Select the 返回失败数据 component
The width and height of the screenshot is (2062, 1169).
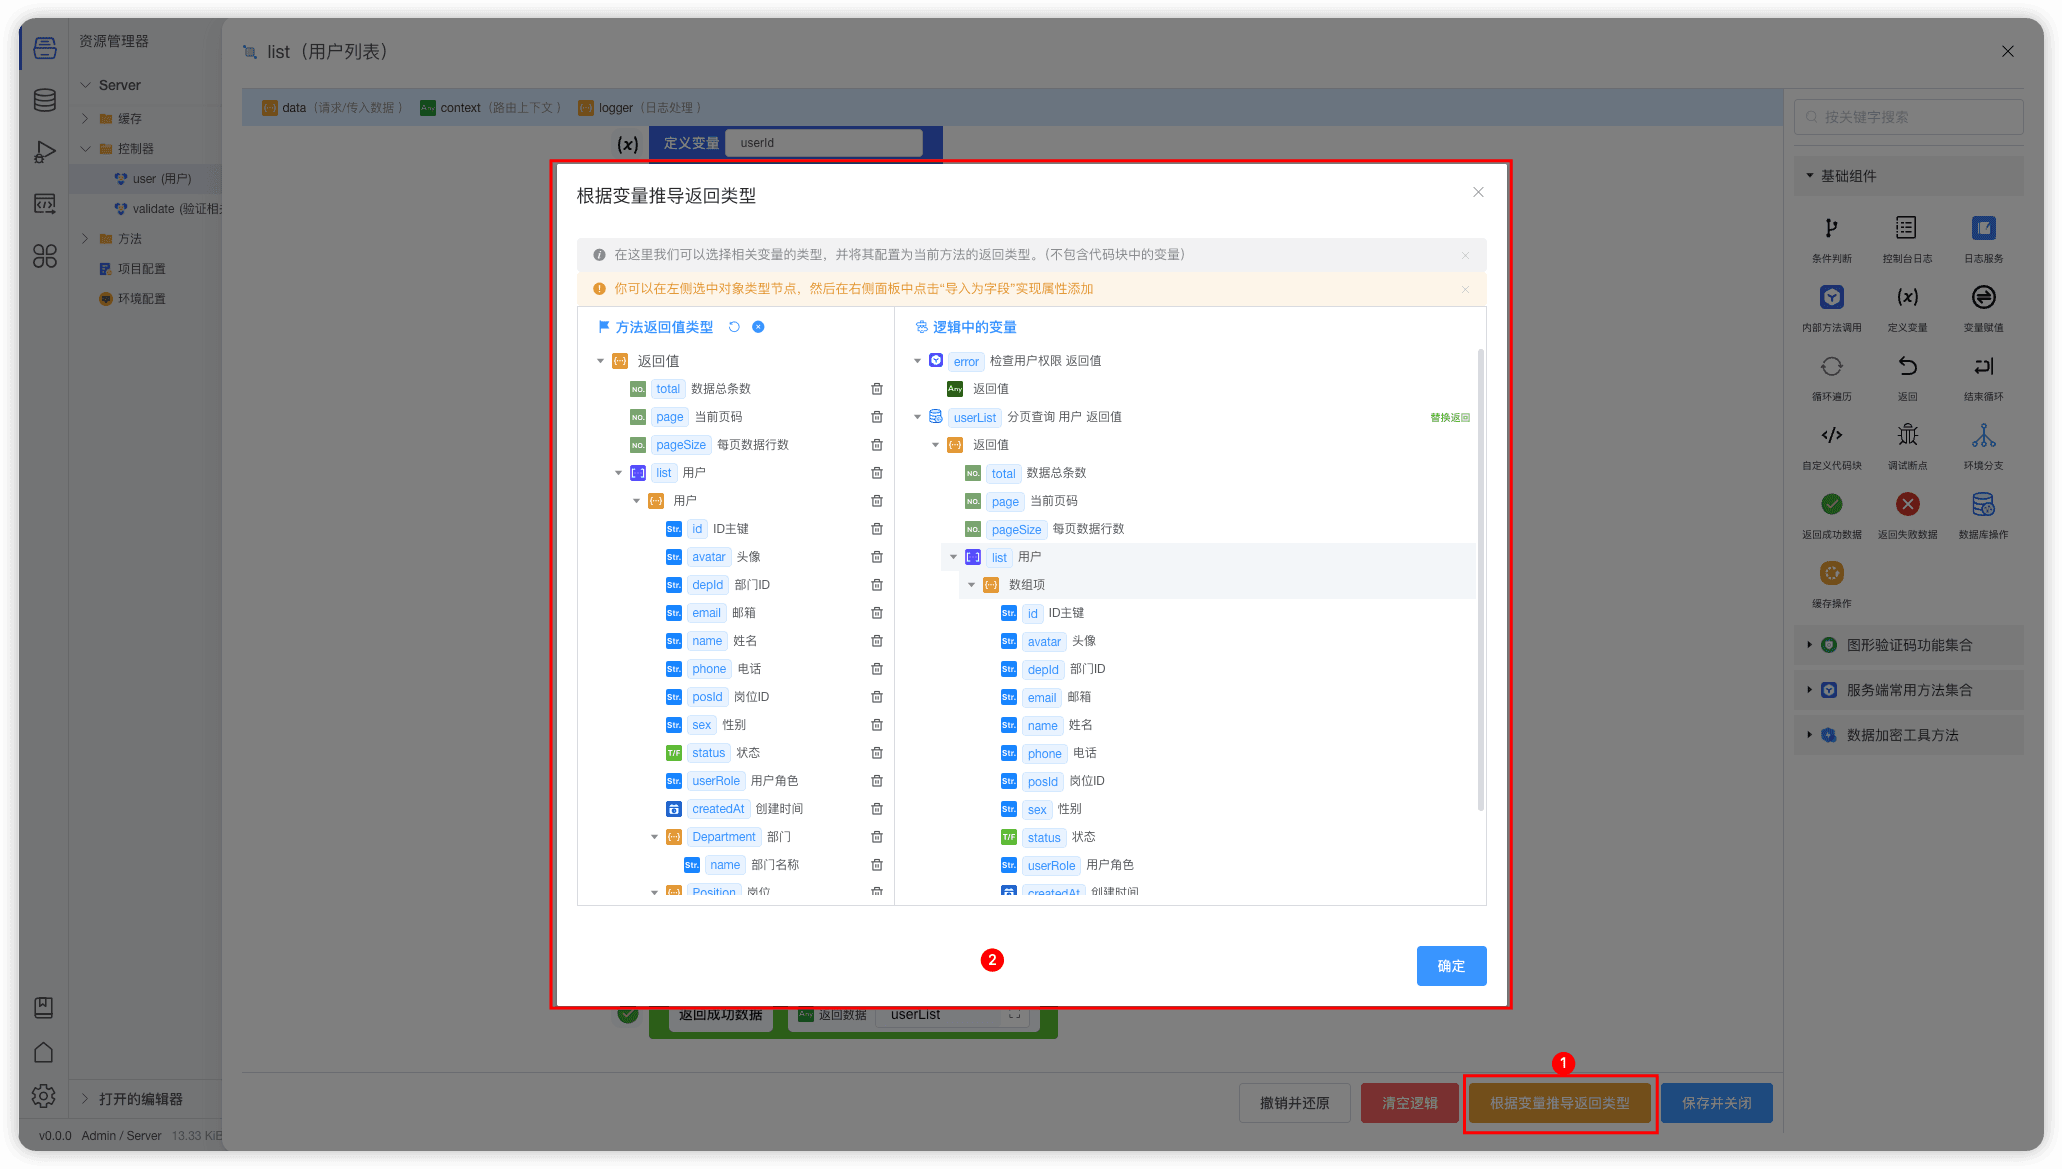point(1907,516)
